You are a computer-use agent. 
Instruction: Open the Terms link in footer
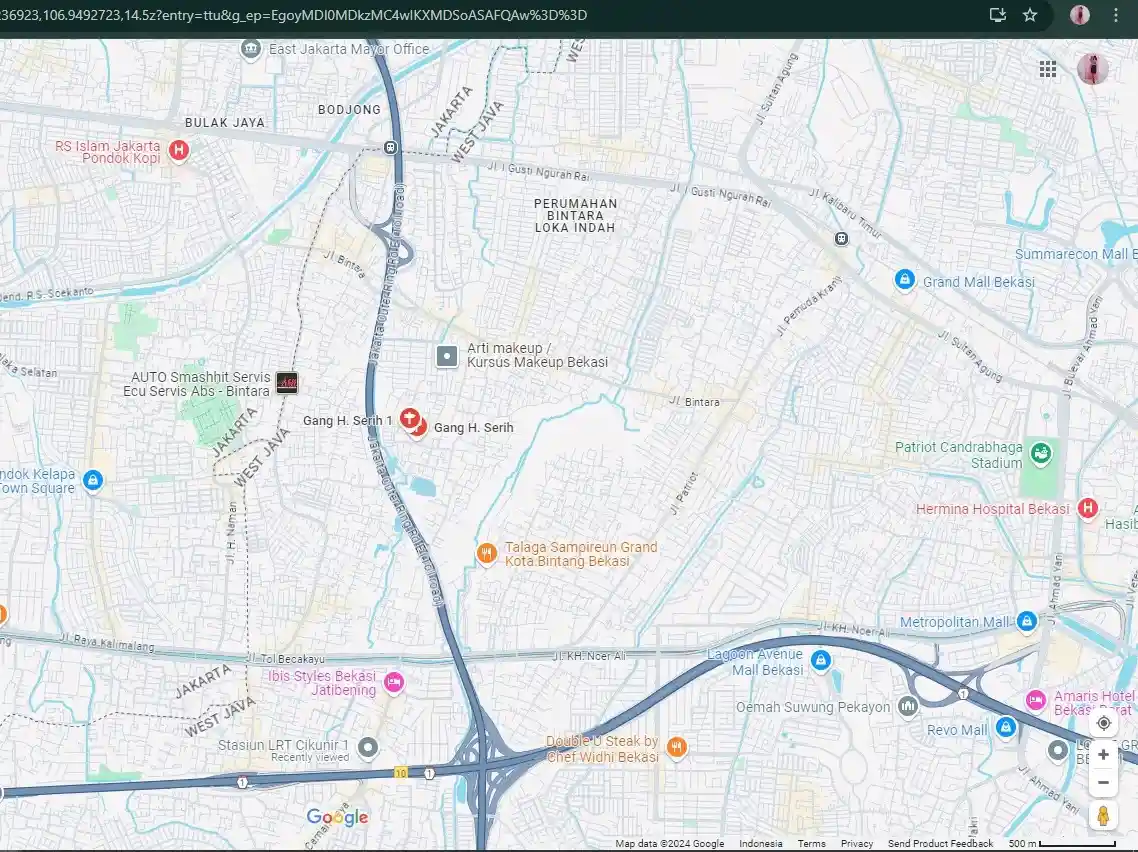click(x=811, y=844)
